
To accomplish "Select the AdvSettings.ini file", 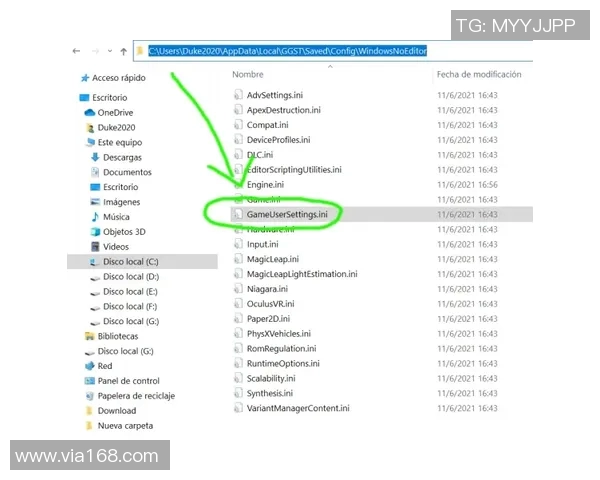I will pos(275,95).
